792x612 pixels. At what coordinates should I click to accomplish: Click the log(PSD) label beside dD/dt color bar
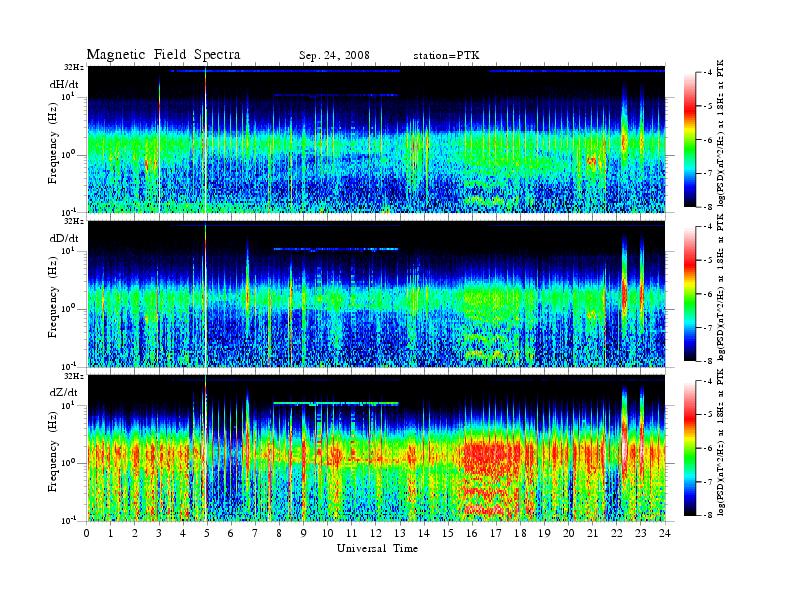tap(721, 287)
